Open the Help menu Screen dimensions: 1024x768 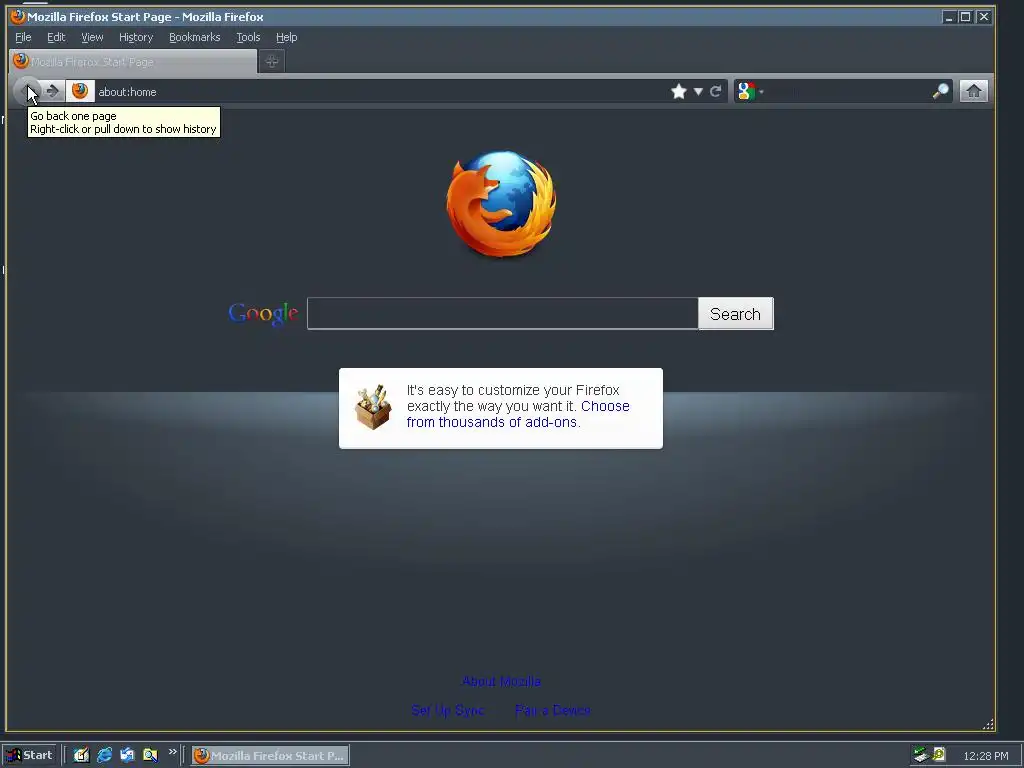click(286, 37)
